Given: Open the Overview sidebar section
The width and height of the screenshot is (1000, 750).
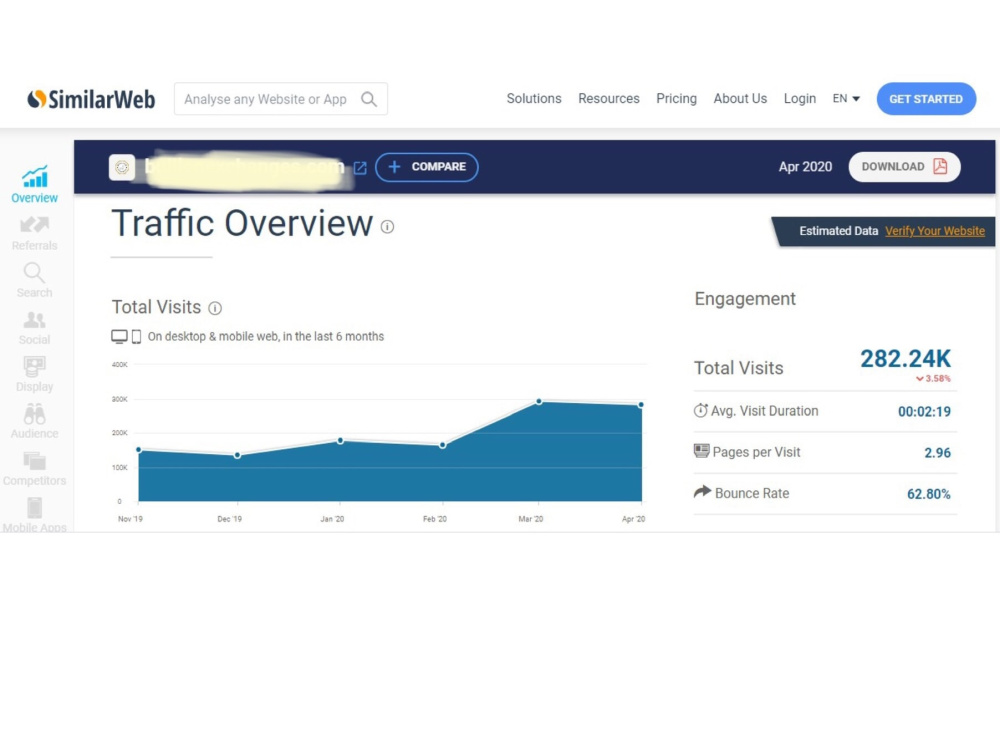Looking at the screenshot, I should 34,184.
